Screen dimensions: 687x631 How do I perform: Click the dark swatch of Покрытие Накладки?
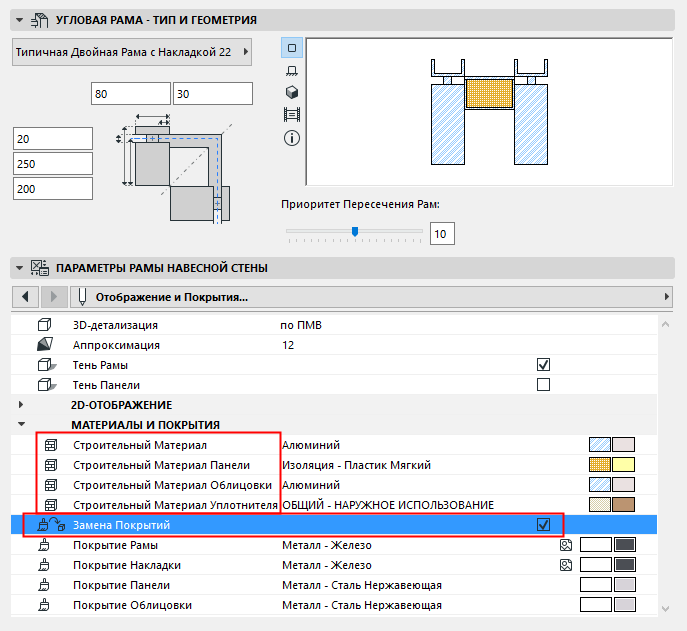point(625,565)
